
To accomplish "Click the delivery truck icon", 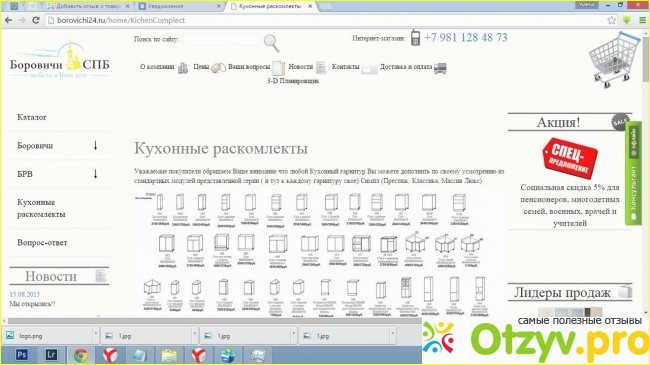I will coord(440,68).
